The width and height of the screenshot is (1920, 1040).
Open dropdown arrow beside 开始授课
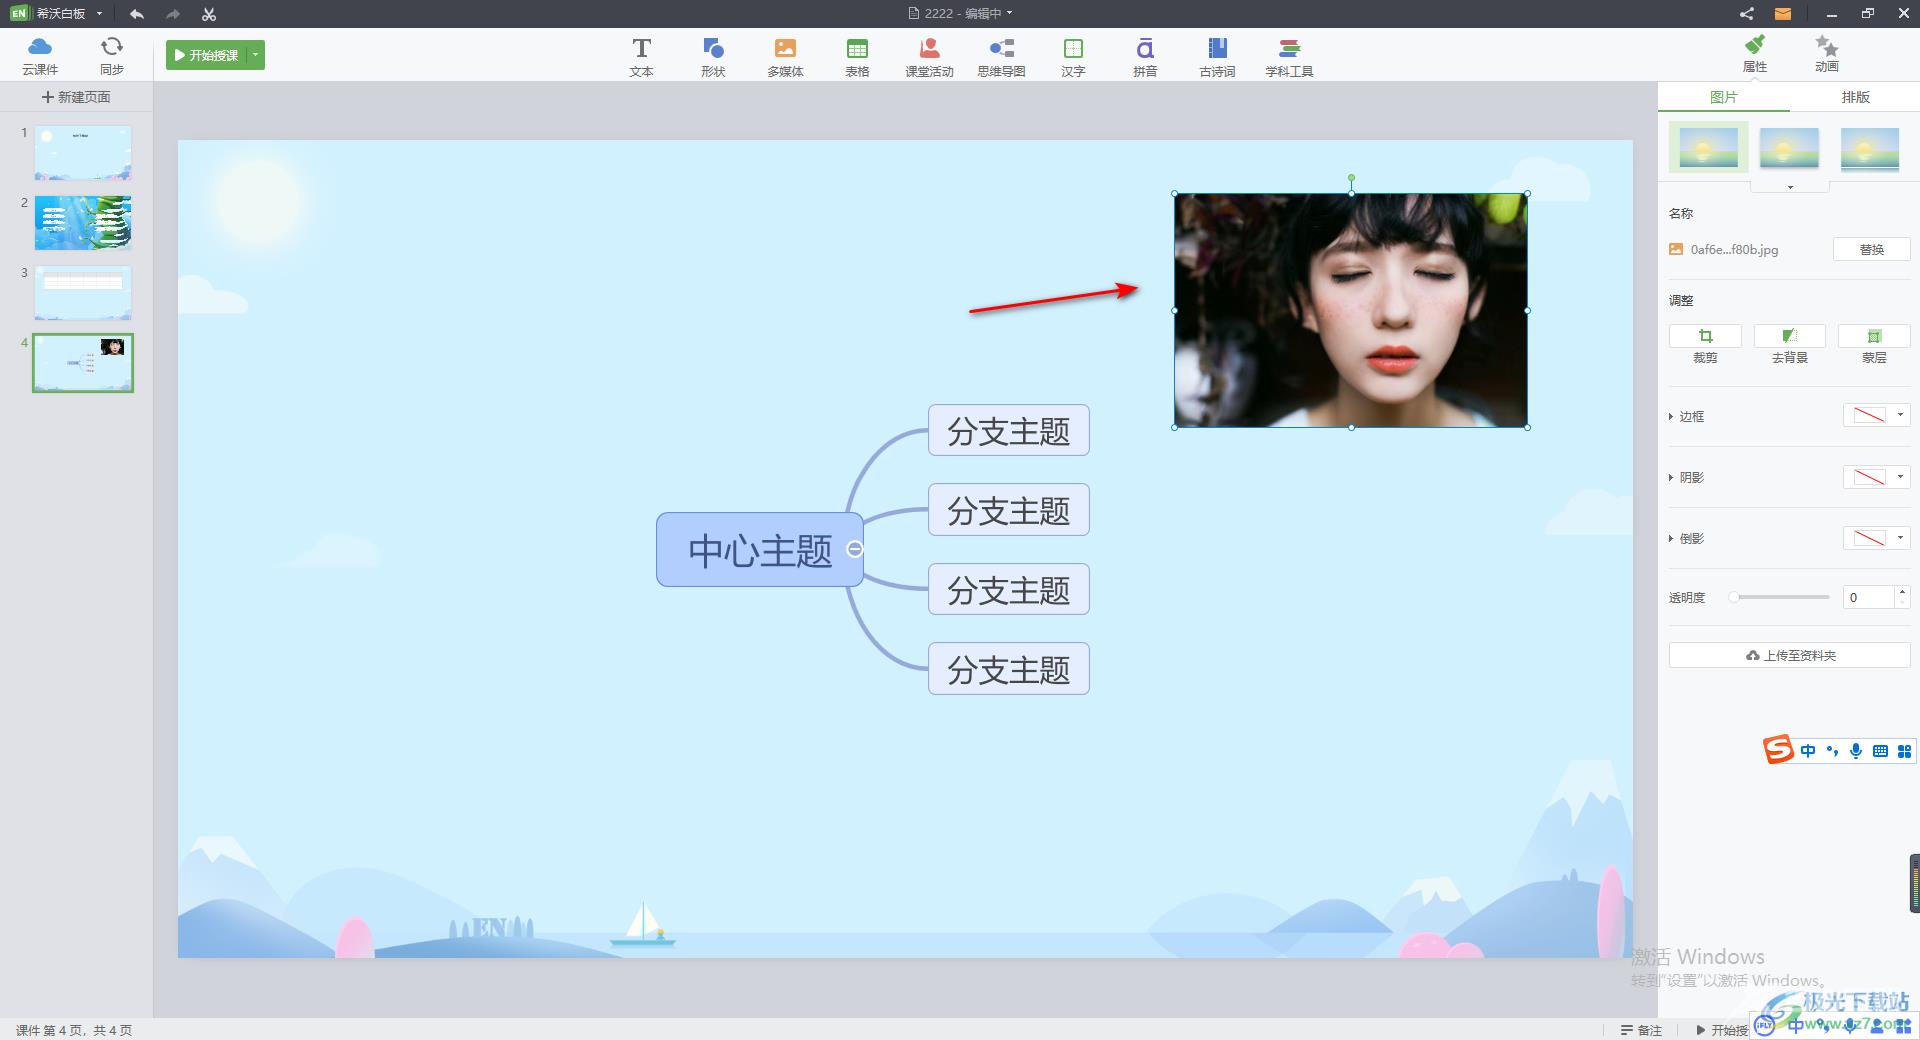[x=256, y=55]
